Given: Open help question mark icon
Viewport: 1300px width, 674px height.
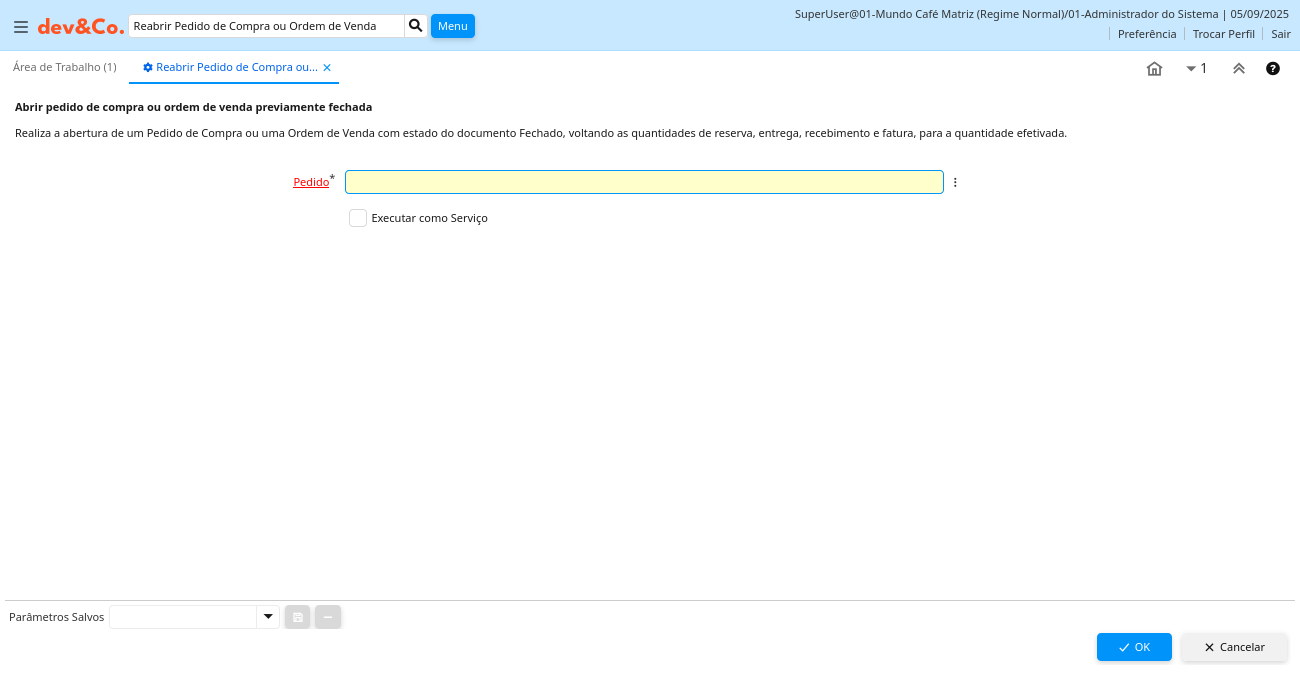Looking at the screenshot, I should pos(1272,69).
